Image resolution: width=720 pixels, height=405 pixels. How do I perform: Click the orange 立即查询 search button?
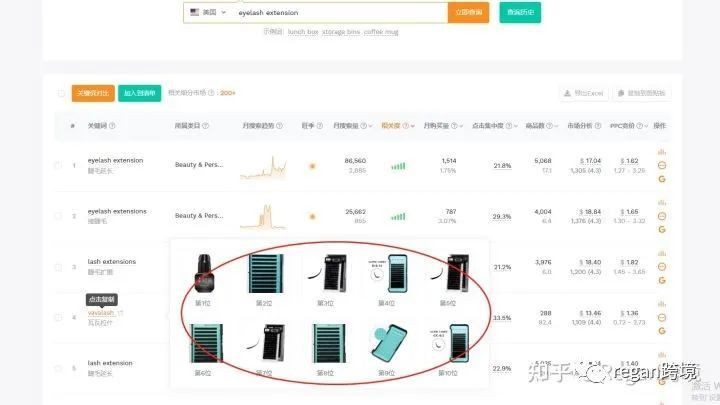[468, 12]
